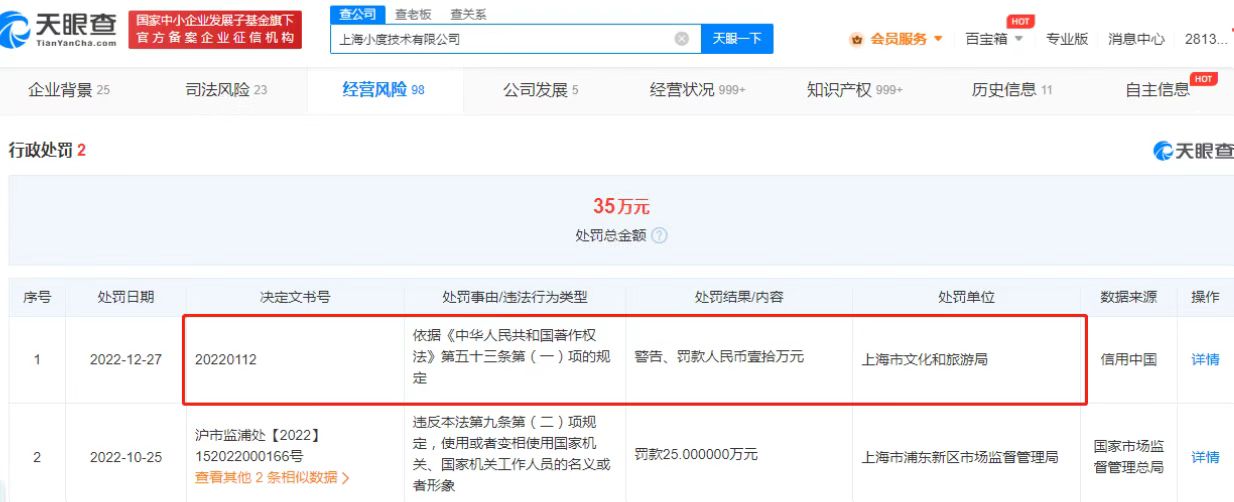Click the 天眼一下 search button
This screenshot has height=502, width=1234.
point(737,39)
